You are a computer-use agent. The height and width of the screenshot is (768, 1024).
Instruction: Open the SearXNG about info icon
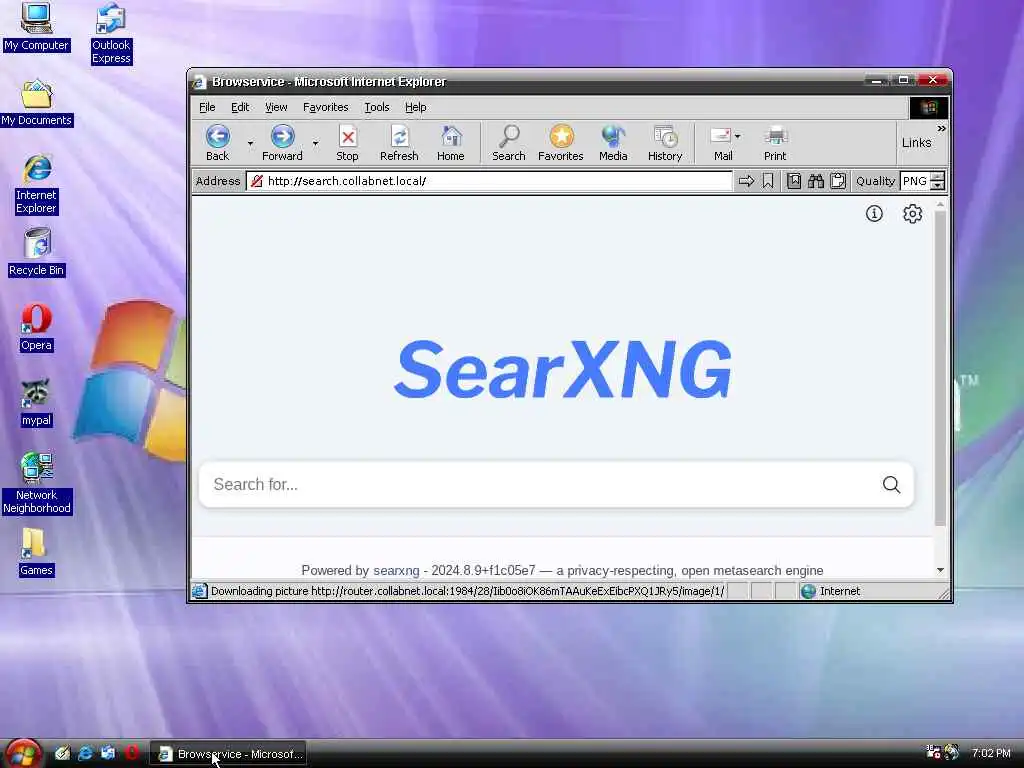874,214
